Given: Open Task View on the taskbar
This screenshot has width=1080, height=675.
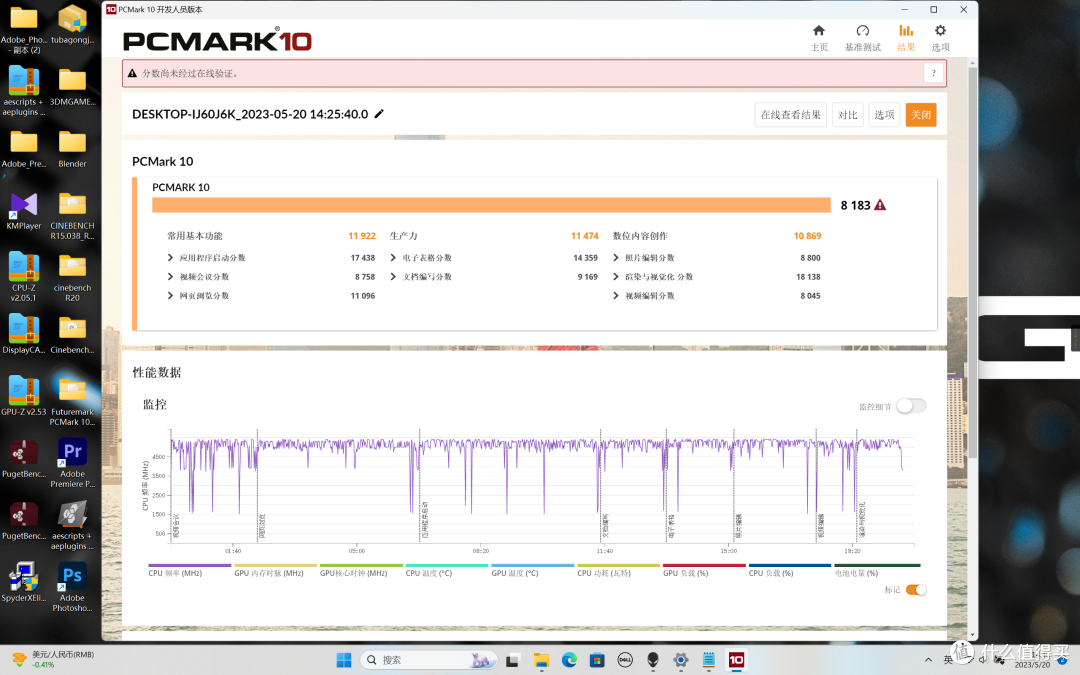Looking at the screenshot, I should [512, 660].
